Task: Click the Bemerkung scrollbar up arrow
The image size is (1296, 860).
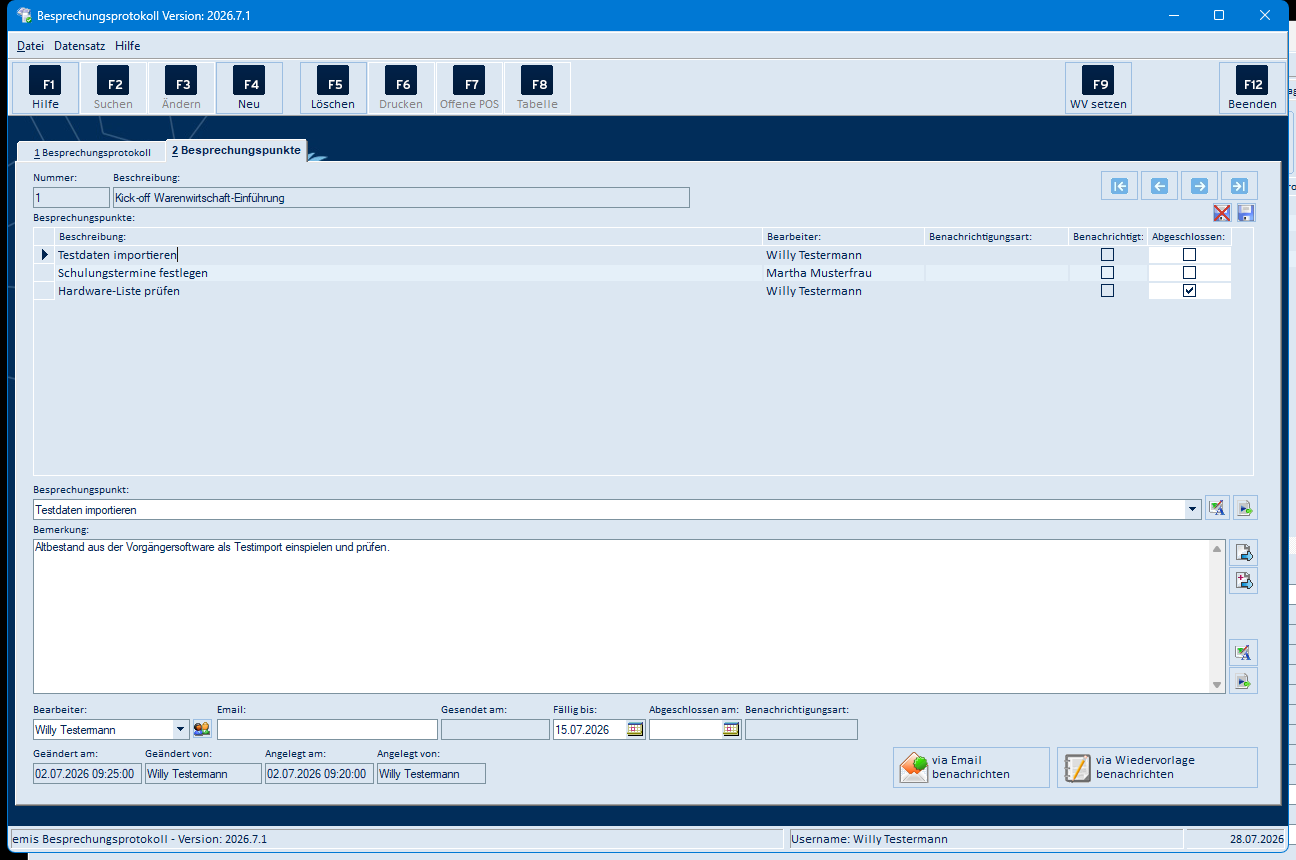Action: click(x=1217, y=549)
